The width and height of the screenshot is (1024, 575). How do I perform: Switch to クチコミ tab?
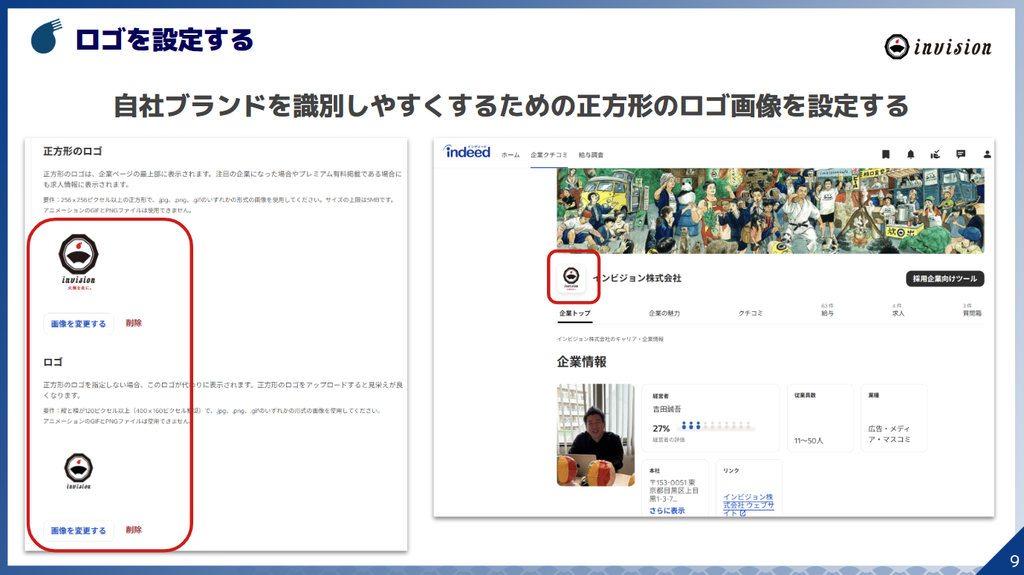point(750,313)
